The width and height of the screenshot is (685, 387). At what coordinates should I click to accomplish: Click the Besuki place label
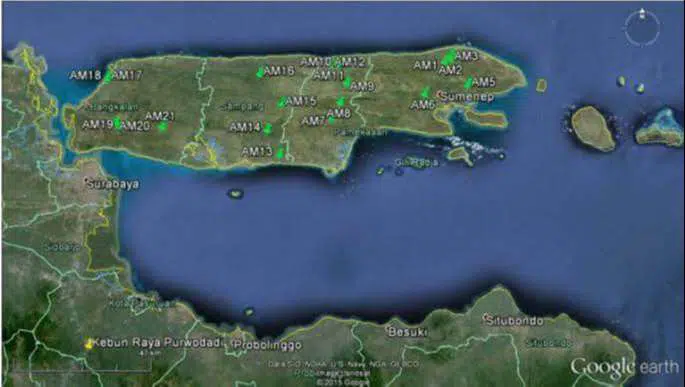pos(407,332)
